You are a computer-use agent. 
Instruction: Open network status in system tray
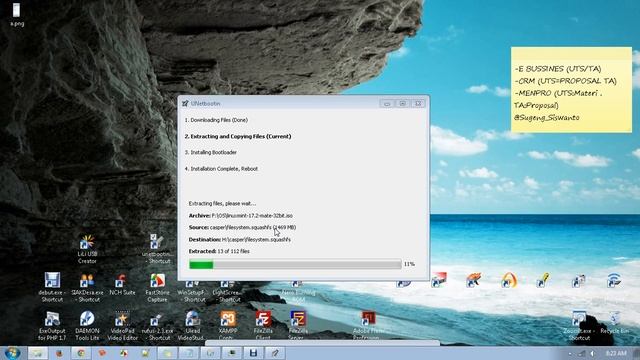point(581,353)
